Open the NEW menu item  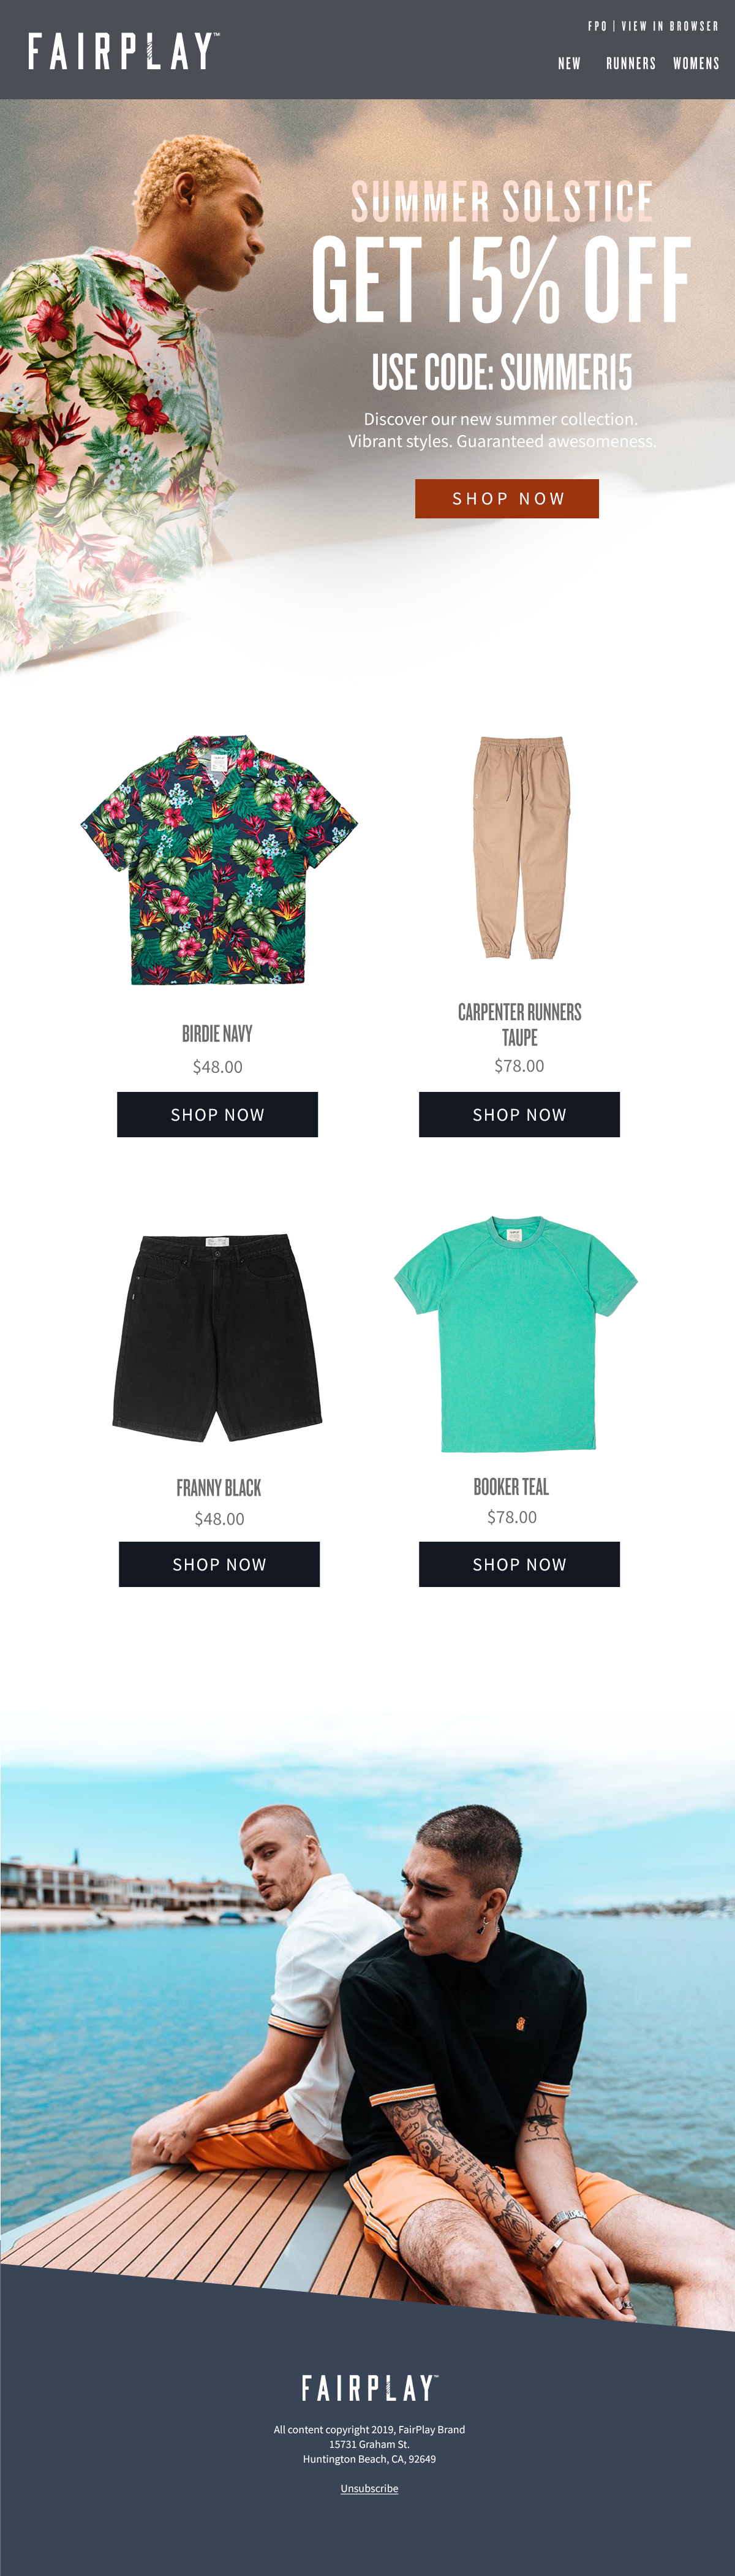(x=569, y=63)
